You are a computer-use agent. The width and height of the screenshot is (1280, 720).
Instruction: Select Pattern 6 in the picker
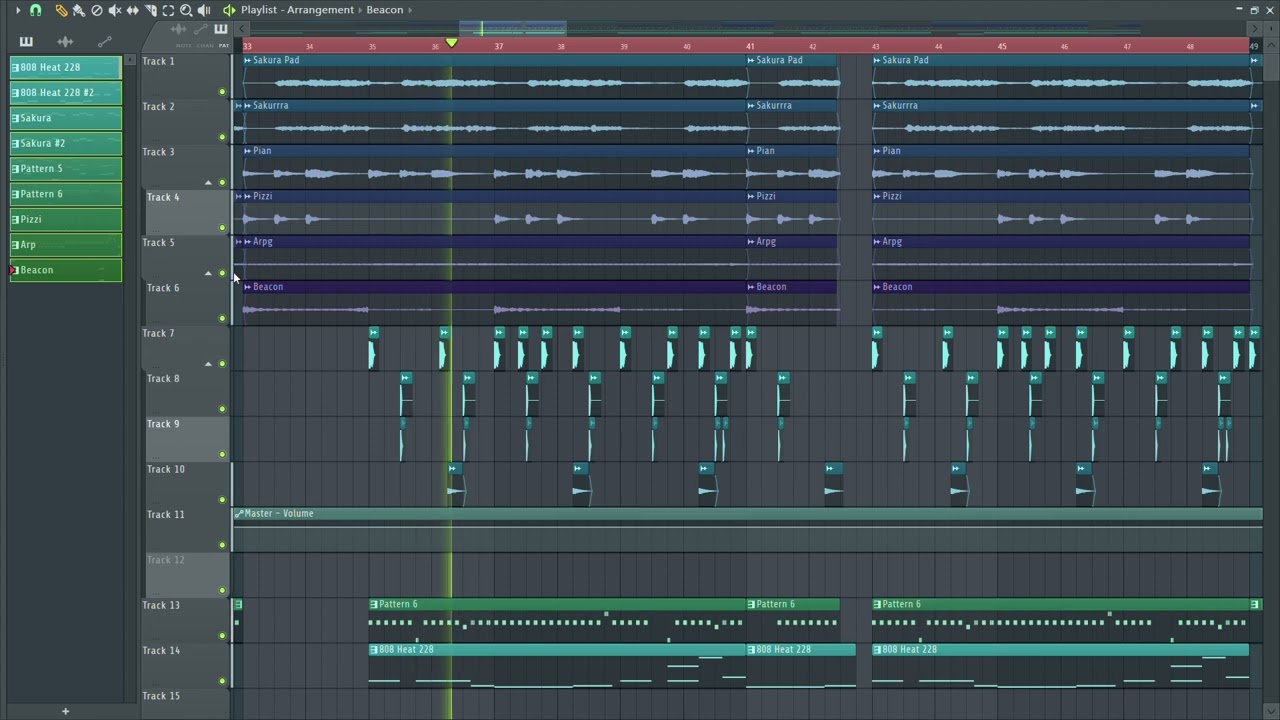(x=66, y=194)
